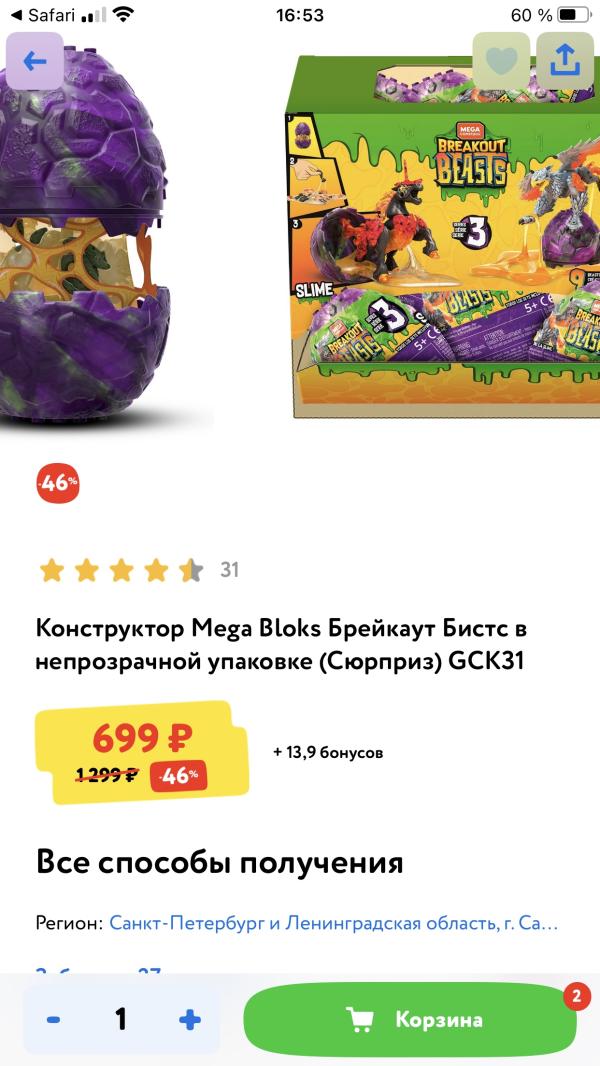Open reviews via star rating
The height and width of the screenshot is (1066, 600).
[121, 570]
